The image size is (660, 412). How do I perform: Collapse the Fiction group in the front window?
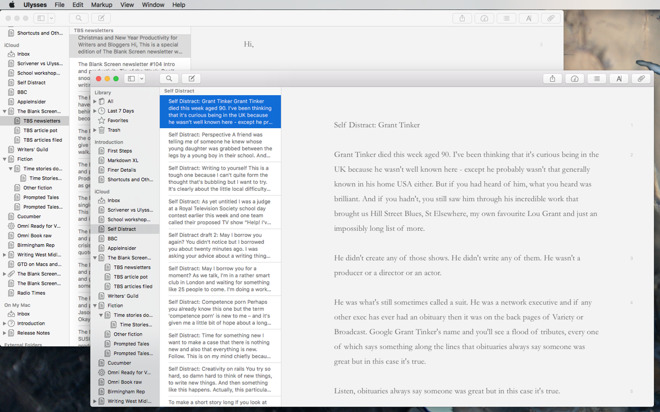[x=95, y=306]
